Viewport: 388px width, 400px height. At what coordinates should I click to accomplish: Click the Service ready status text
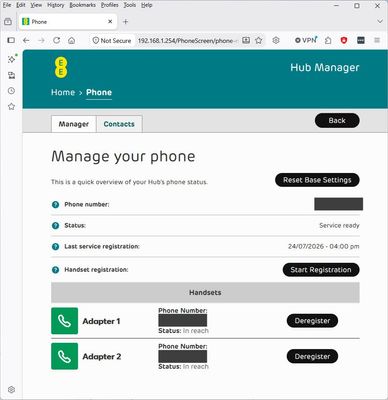339,226
